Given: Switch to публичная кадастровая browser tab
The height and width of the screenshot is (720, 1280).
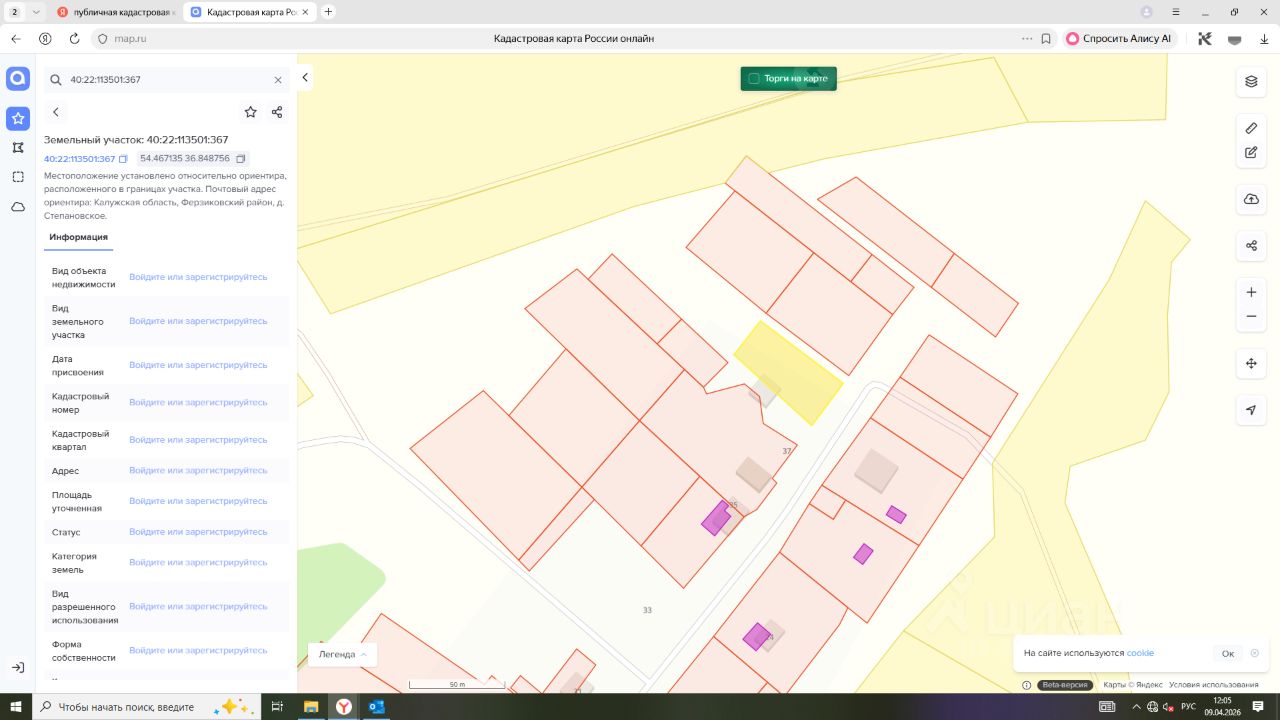Looking at the screenshot, I should pos(117,12).
